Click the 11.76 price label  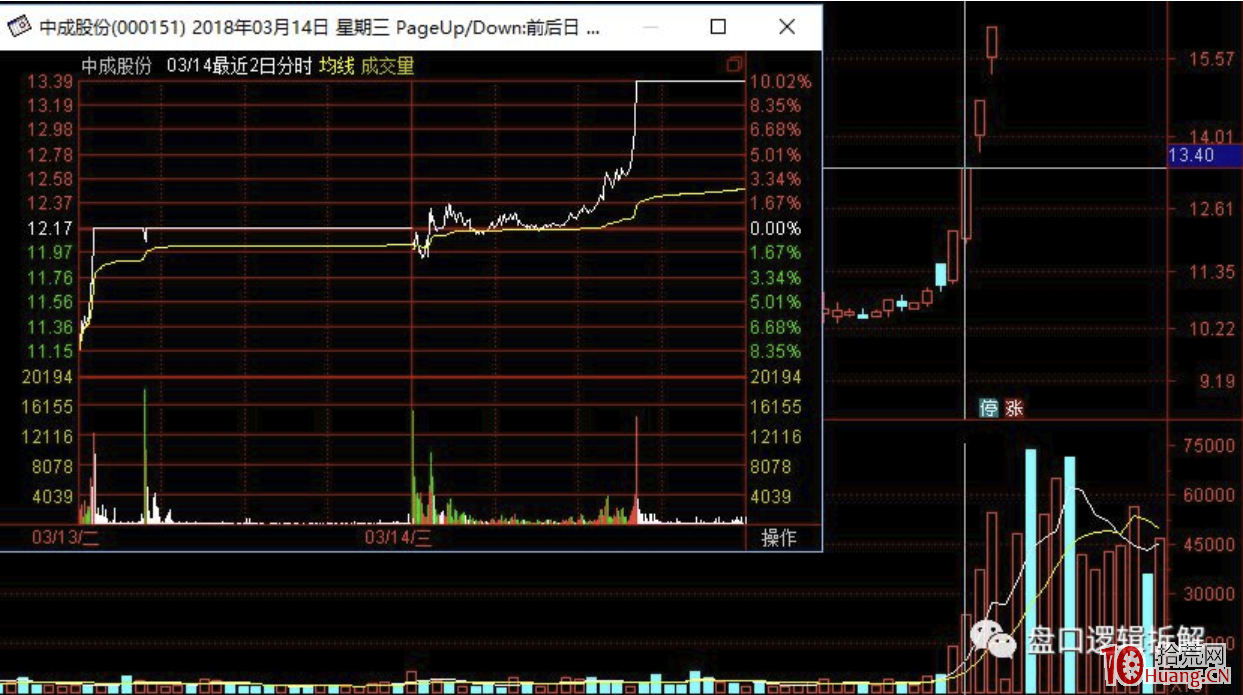[x=50, y=278]
